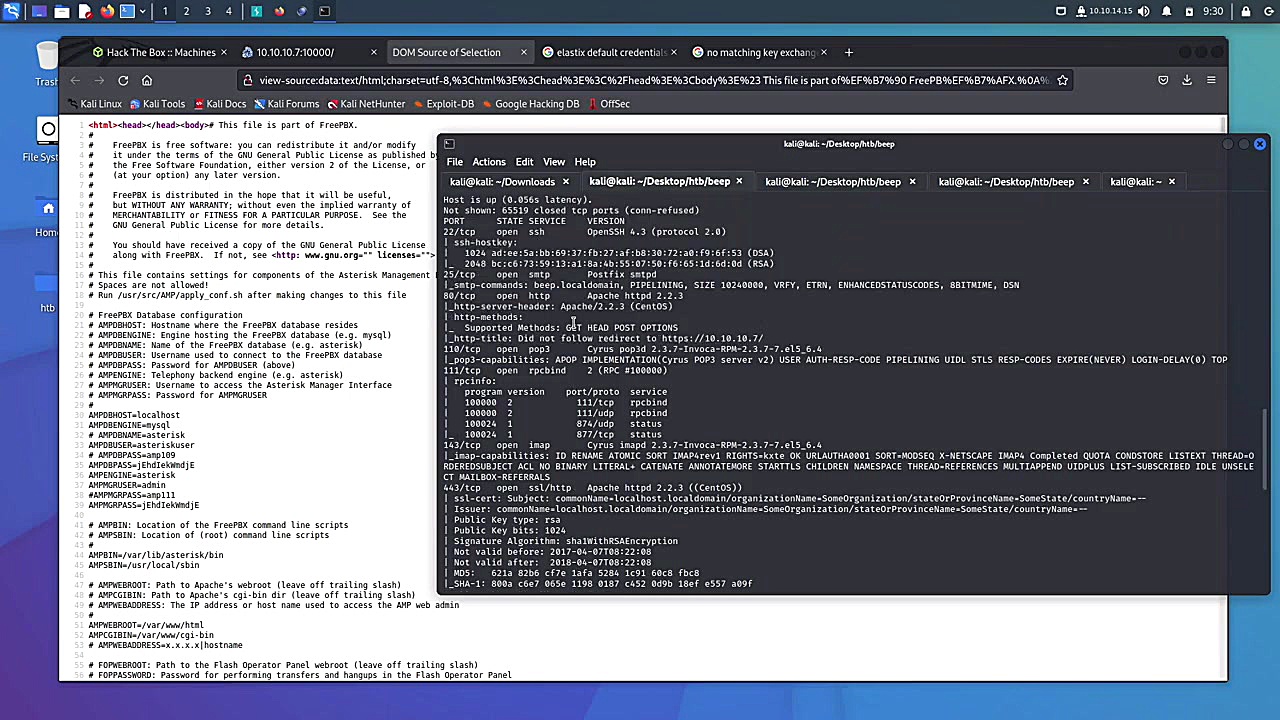Close the DOM Source of Selection tab
1280x720 pixels.
(x=523, y=52)
